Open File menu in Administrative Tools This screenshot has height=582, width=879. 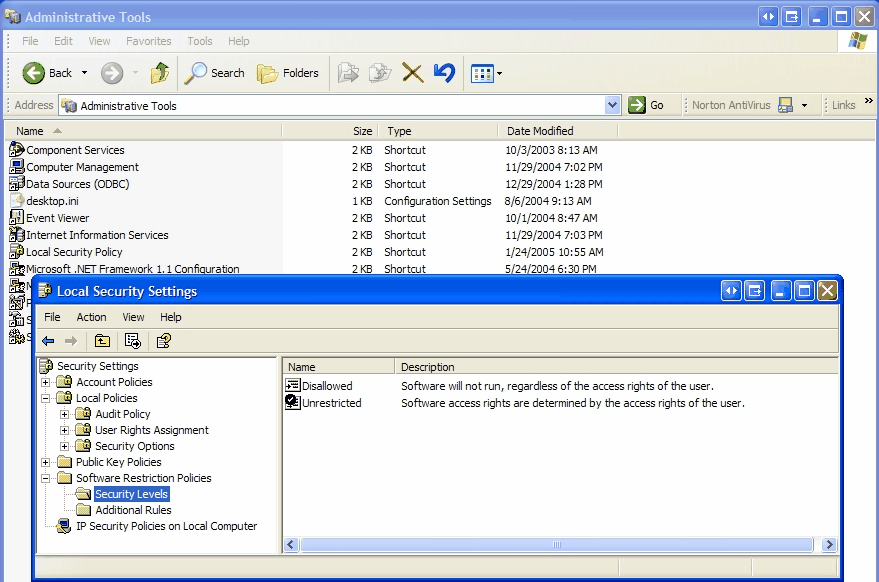30,41
